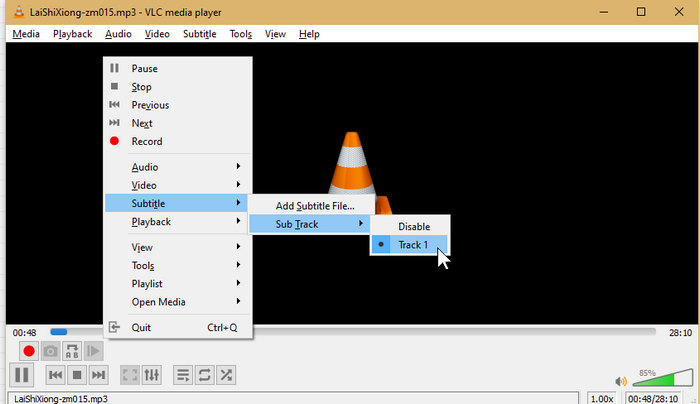Click the Stop square icon in the context menu
This screenshot has width=700, height=404.
click(114, 86)
